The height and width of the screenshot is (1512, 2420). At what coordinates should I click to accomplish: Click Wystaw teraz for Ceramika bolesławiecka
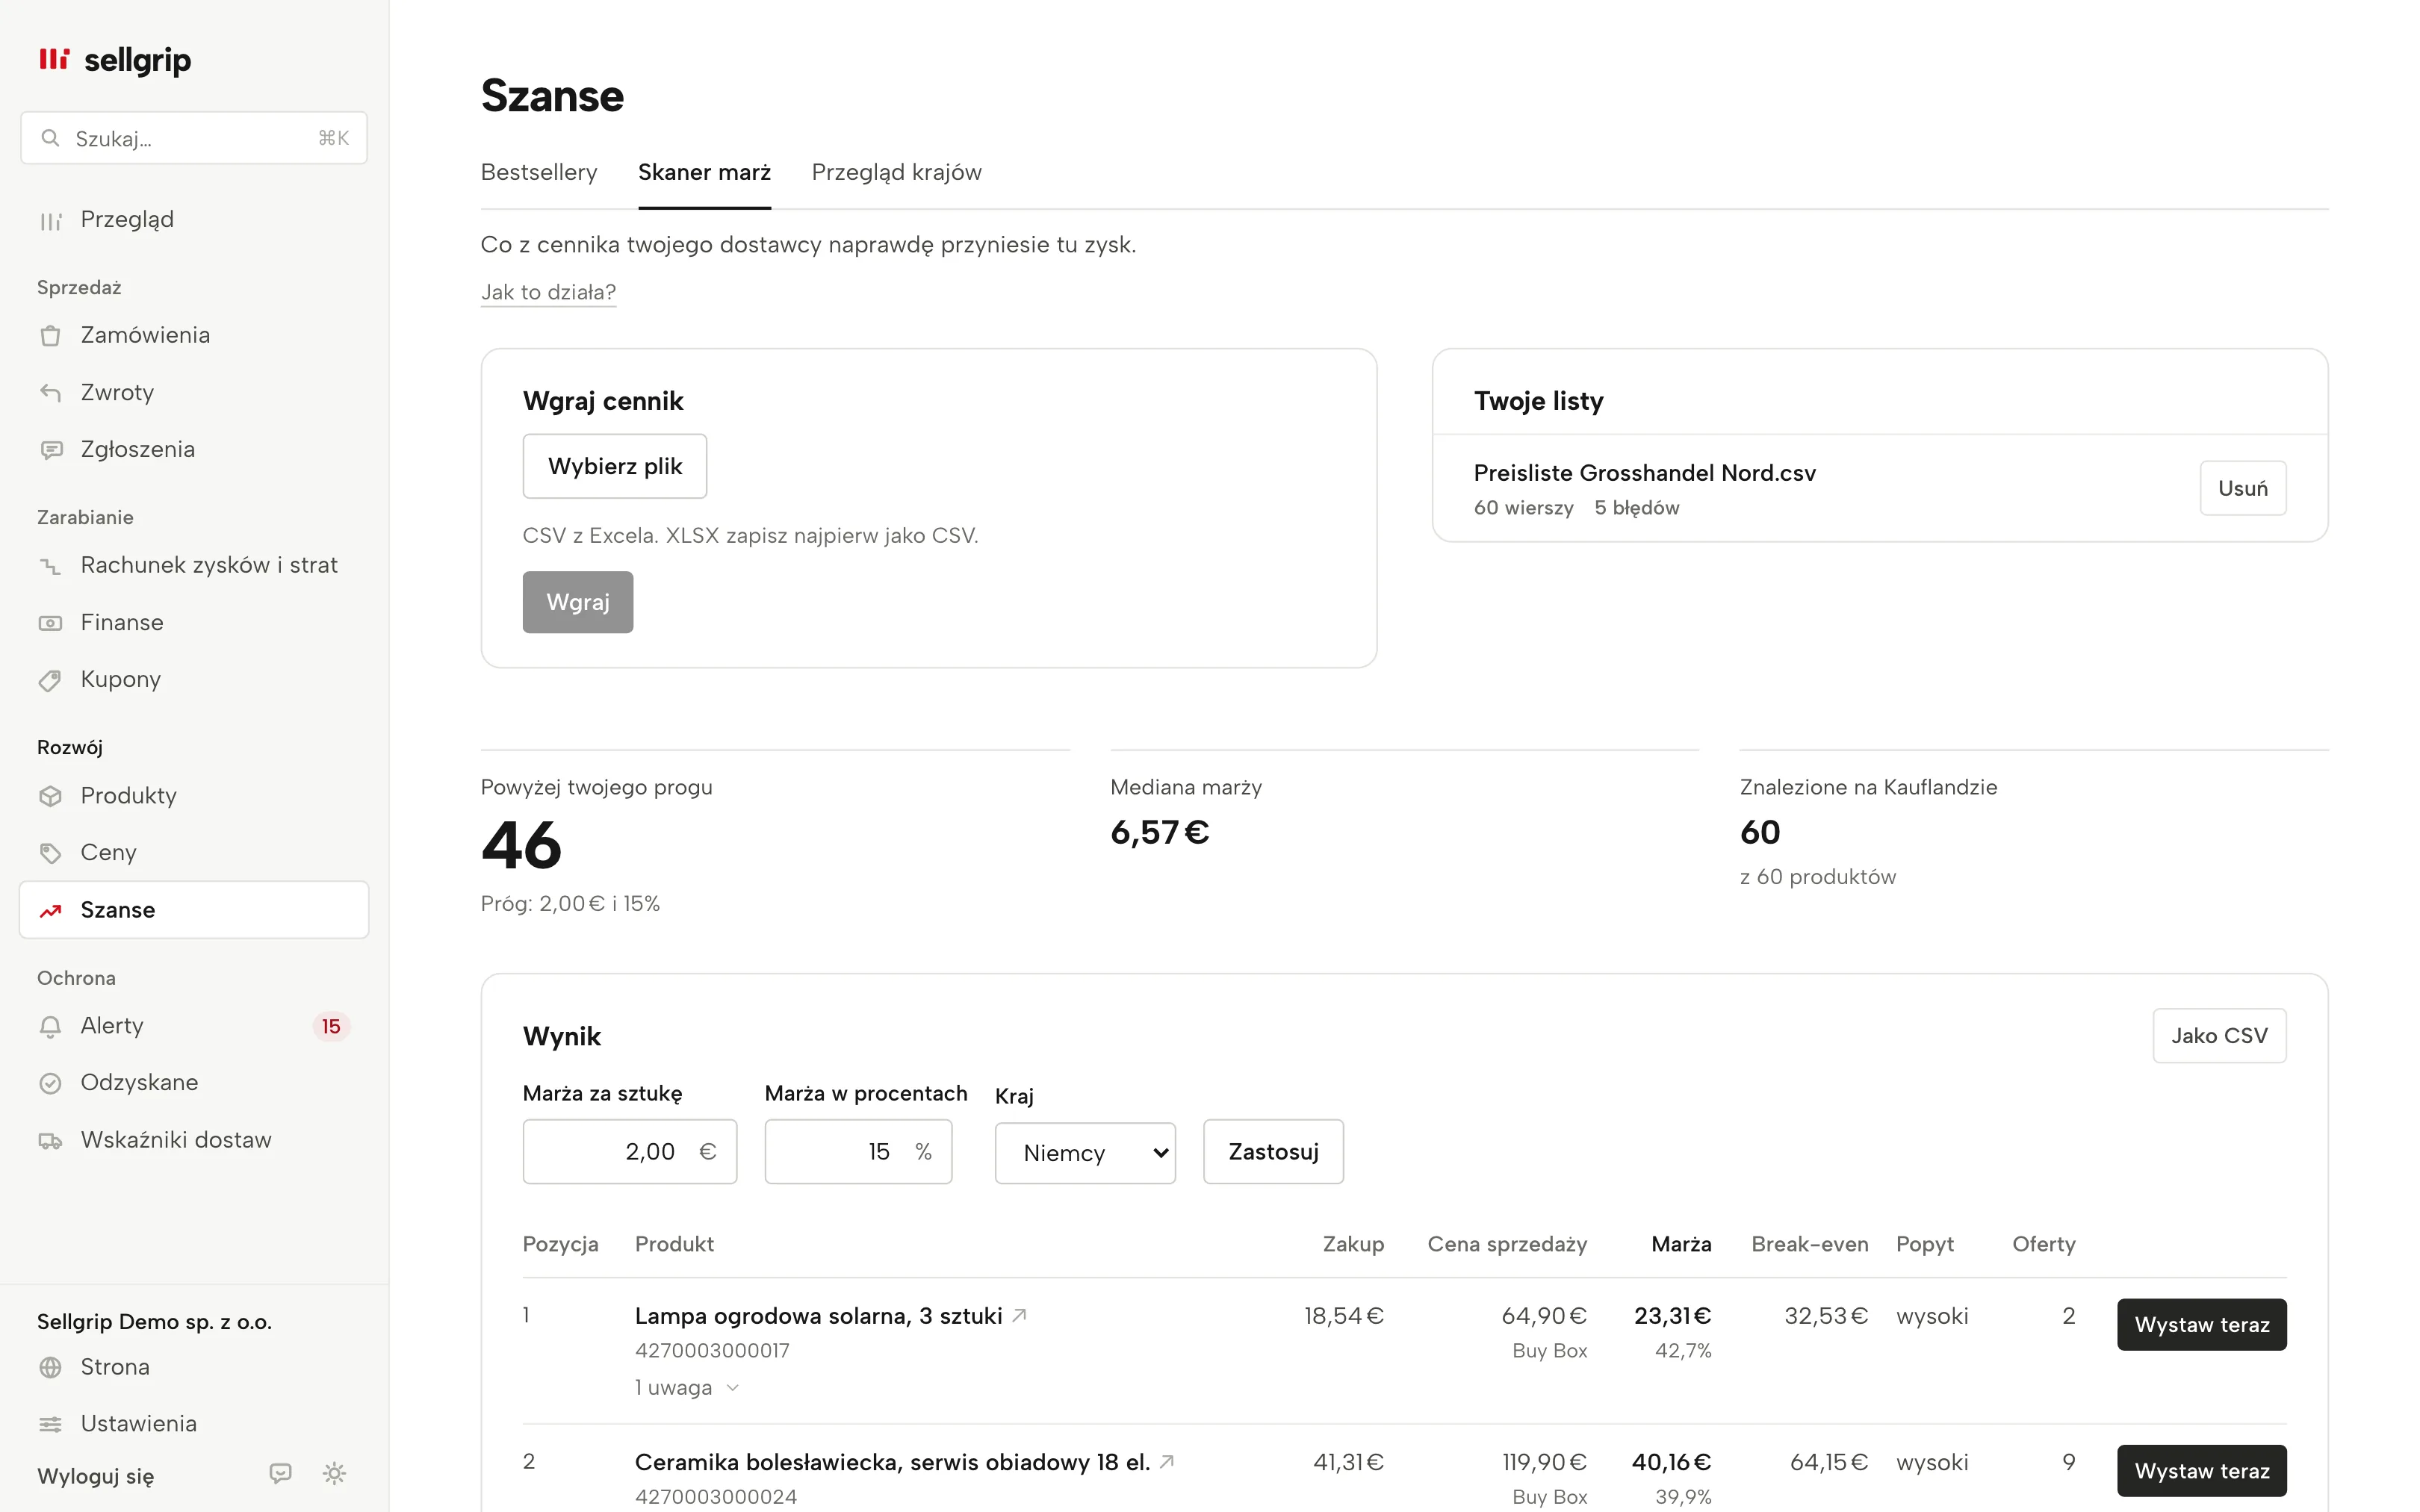[x=2201, y=1470]
